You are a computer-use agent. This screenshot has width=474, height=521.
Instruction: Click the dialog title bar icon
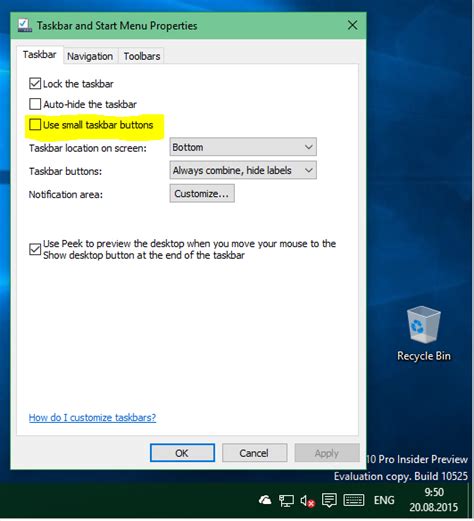(x=25, y=25)
